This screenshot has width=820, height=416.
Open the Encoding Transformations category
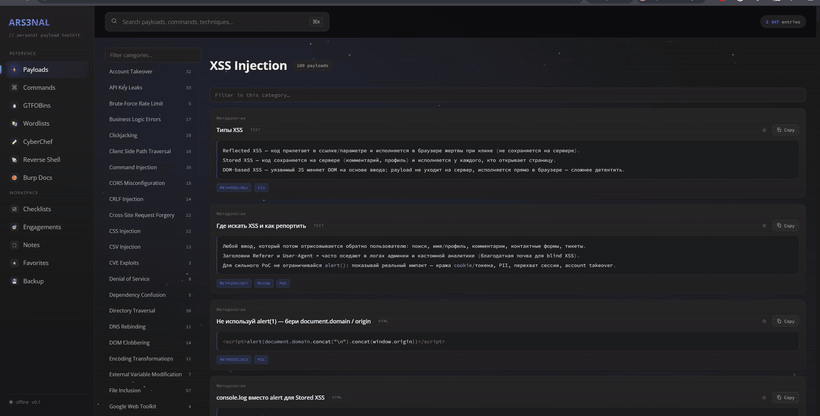(x=150, y=359)
